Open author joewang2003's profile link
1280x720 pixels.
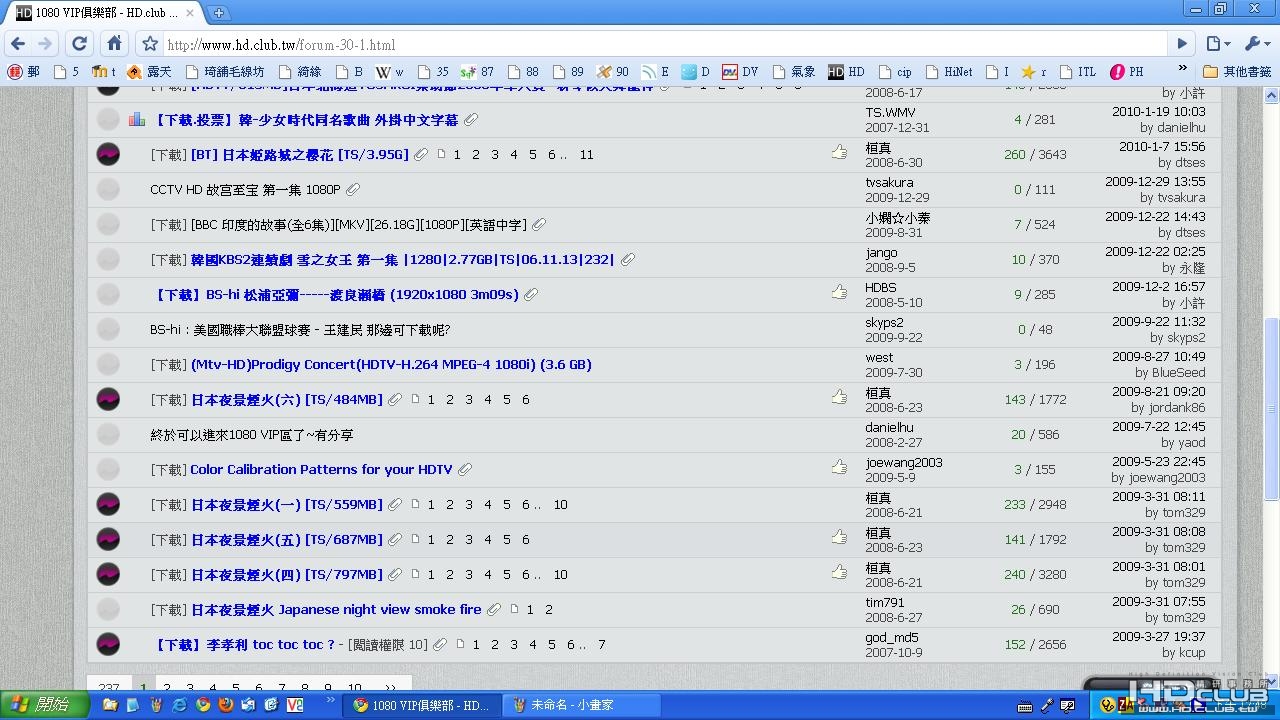903,462
